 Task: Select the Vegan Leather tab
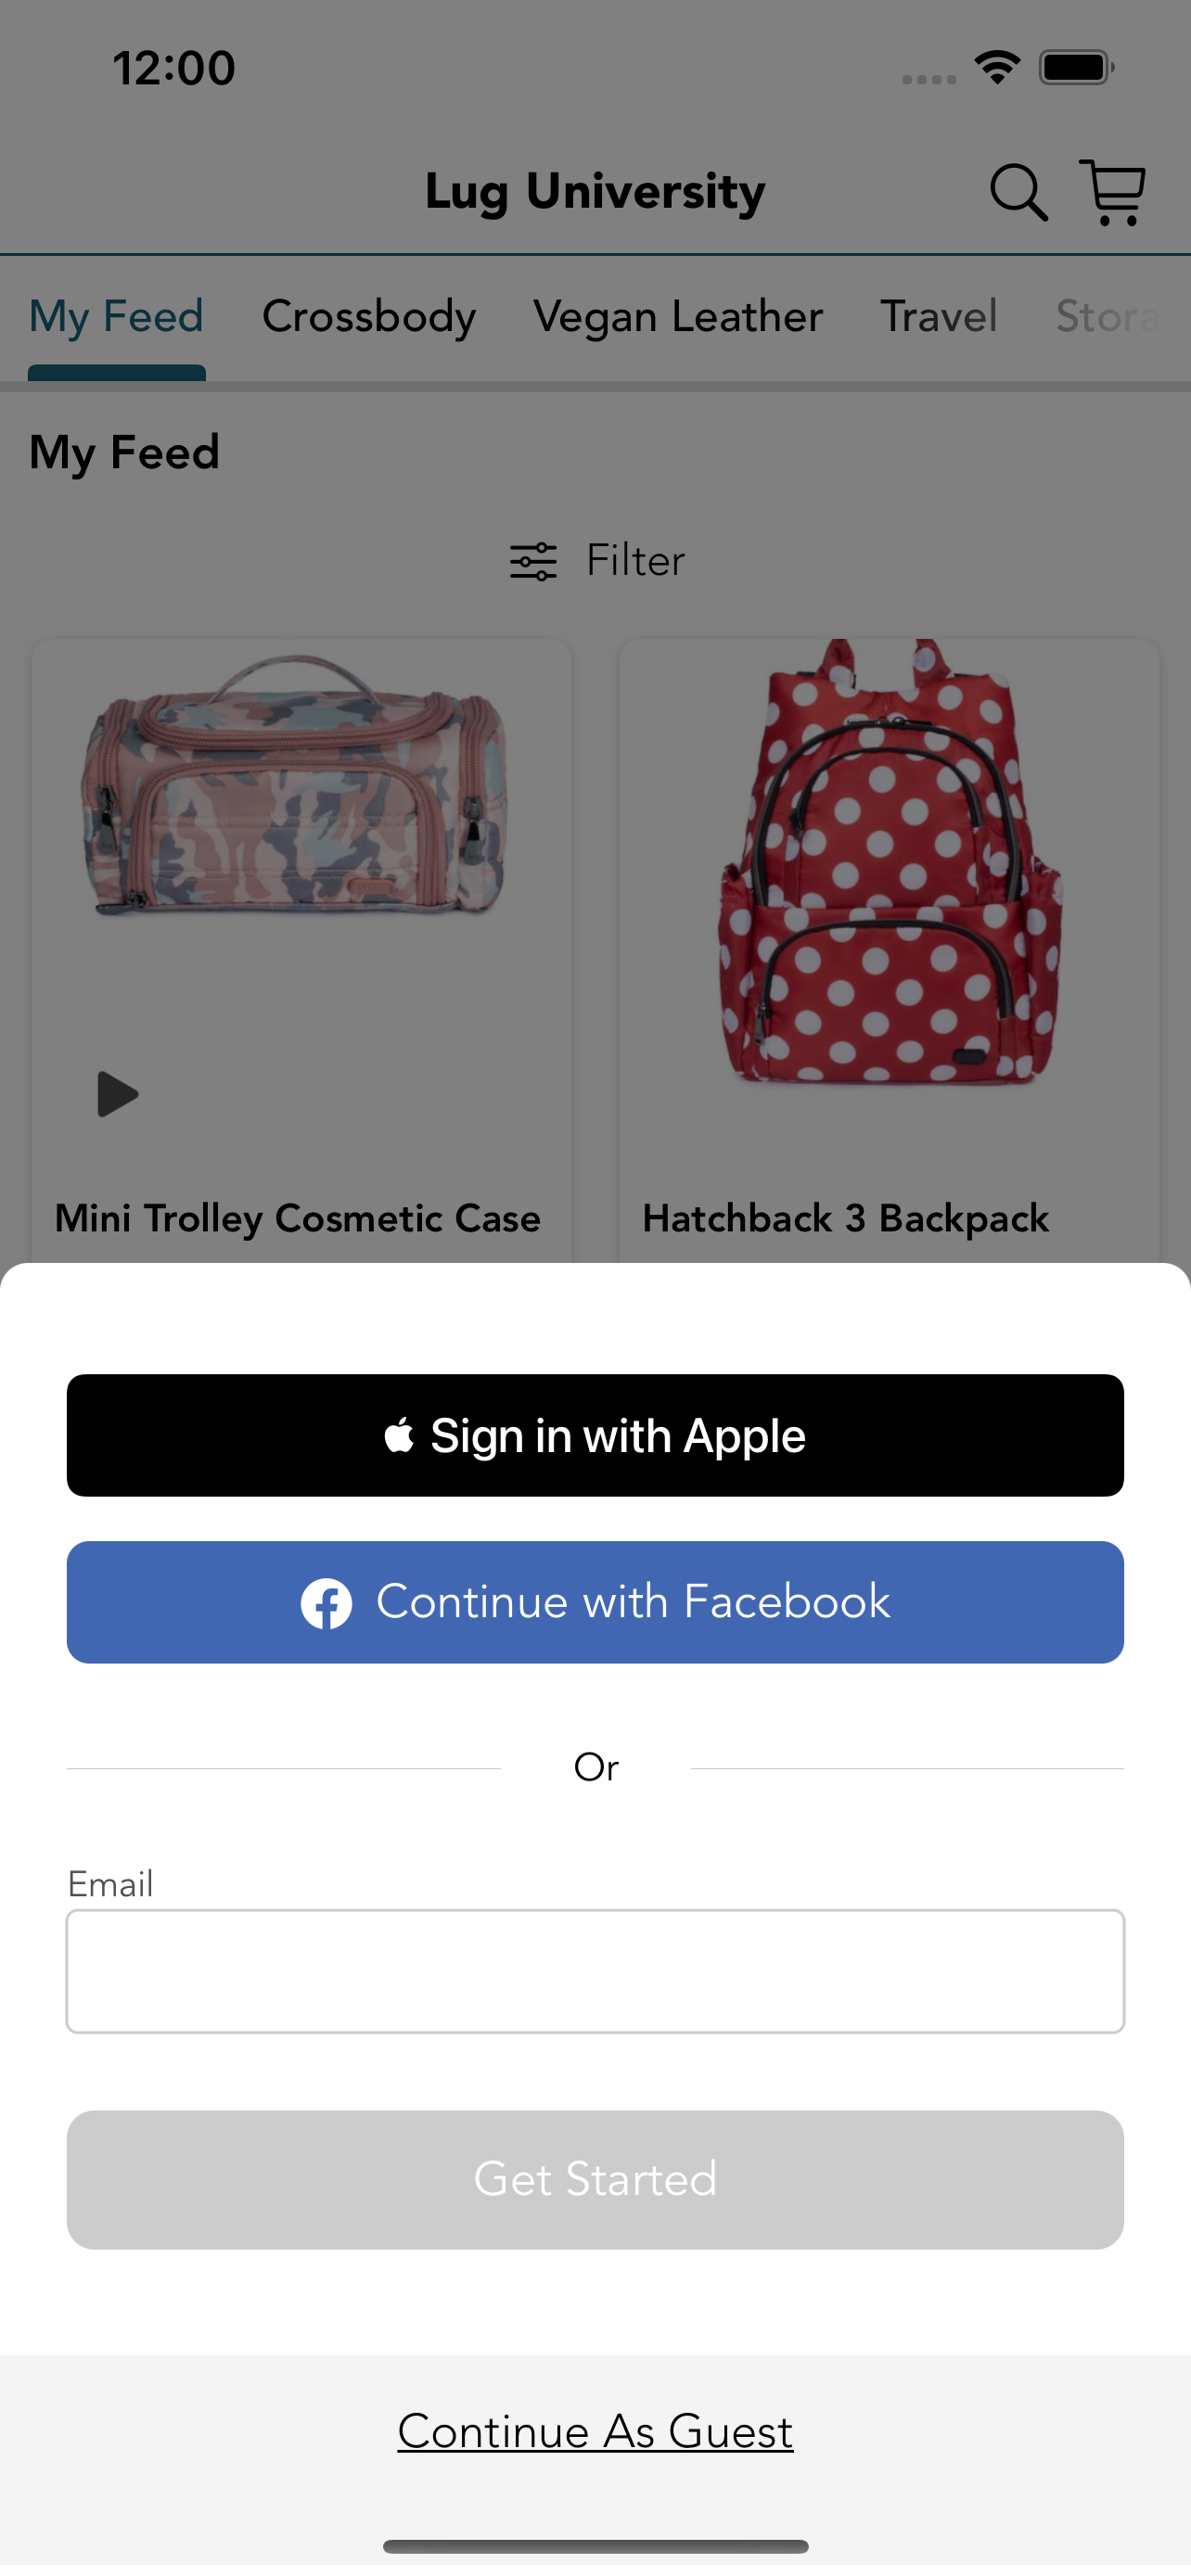(x=678, y=317)
